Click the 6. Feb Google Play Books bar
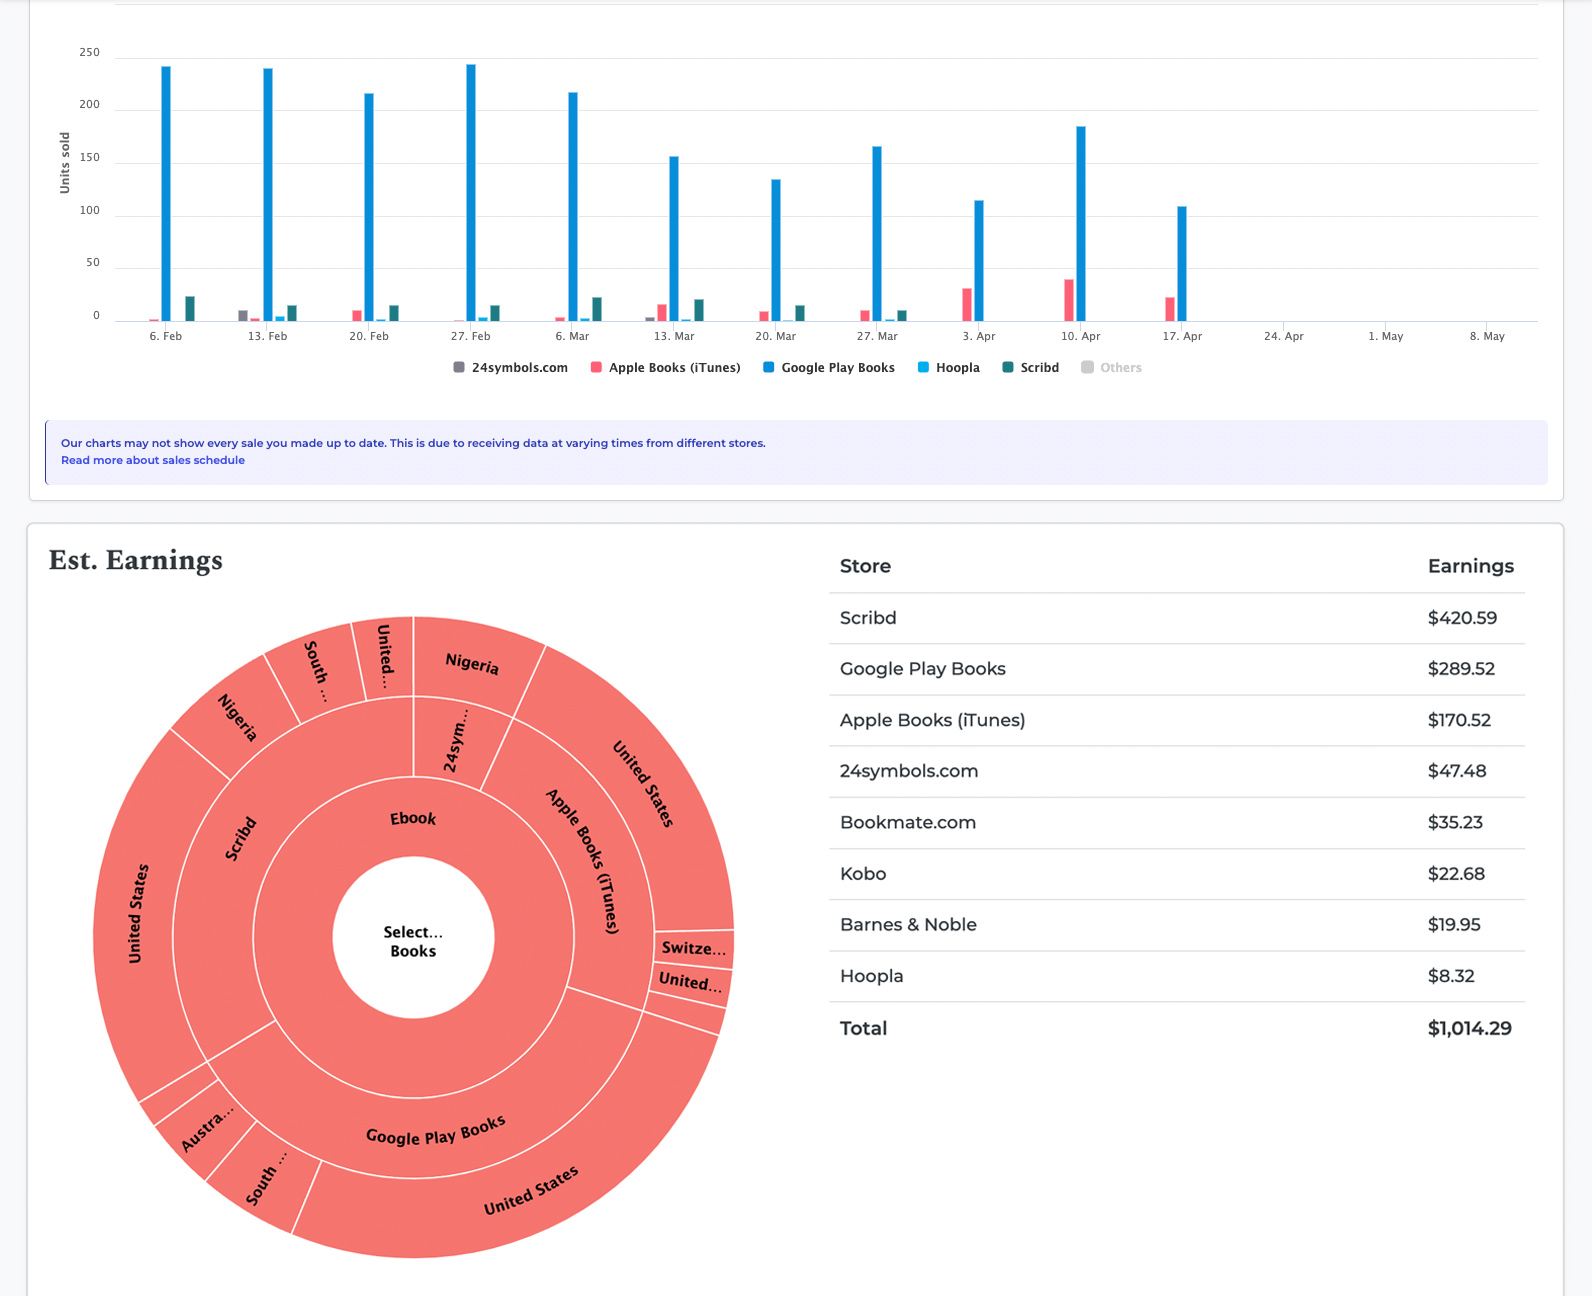 coord(166,194)
